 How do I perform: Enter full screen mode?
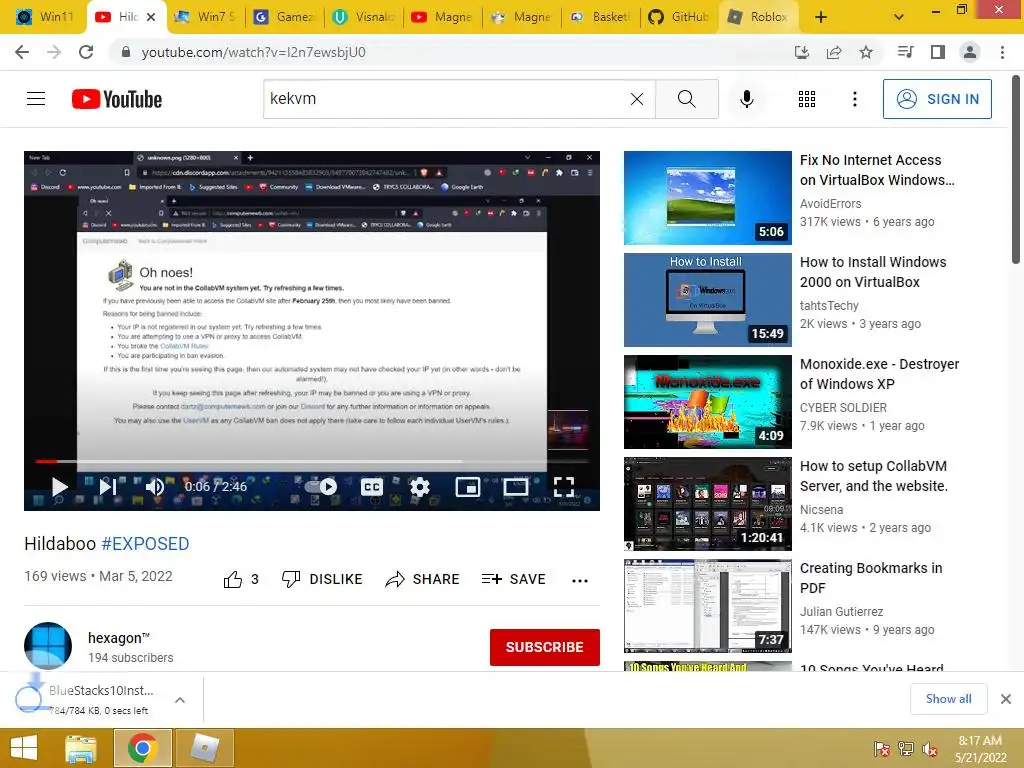[x=564, y=487]
